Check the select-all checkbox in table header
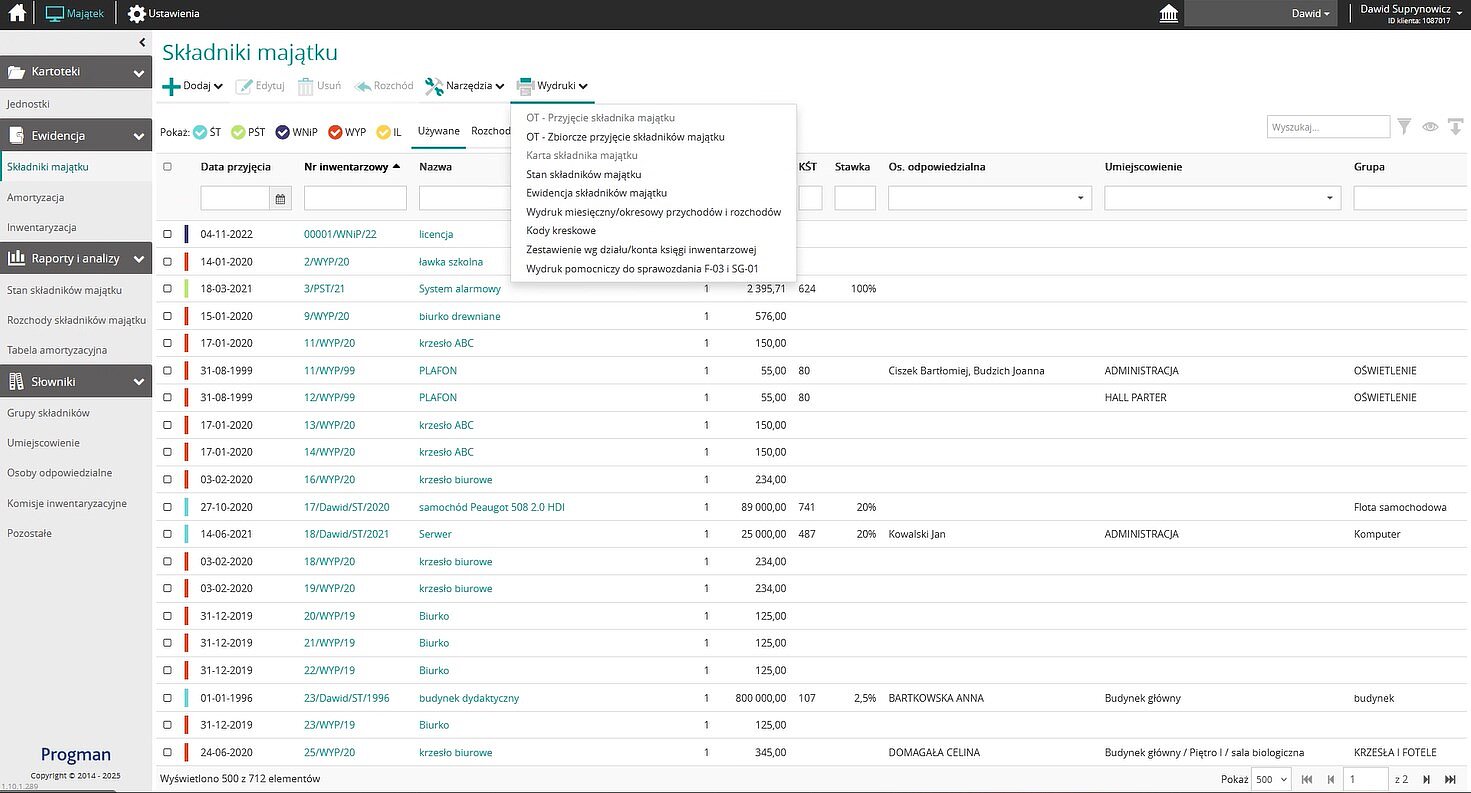The image size is (1471, 793). tap(168, 167)
